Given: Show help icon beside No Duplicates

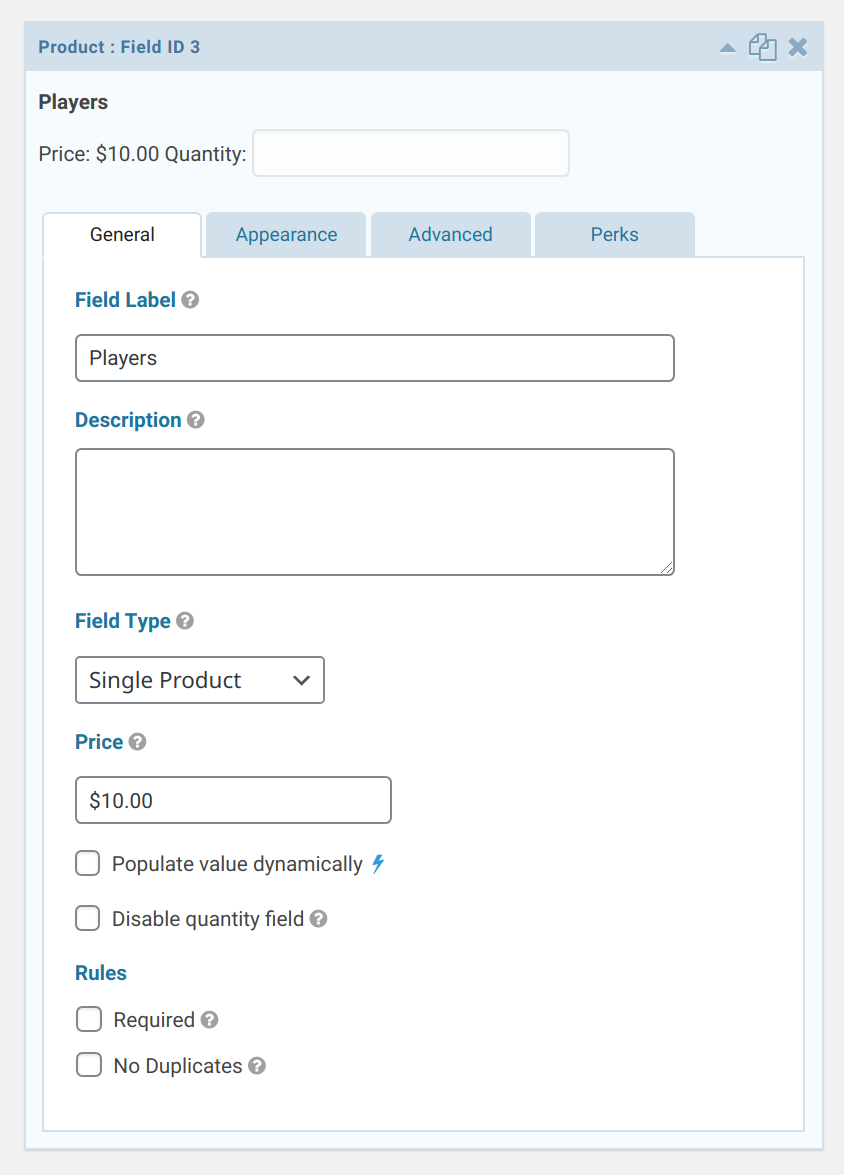Looking at the screenshot, I should click(x=257, y=1066).
